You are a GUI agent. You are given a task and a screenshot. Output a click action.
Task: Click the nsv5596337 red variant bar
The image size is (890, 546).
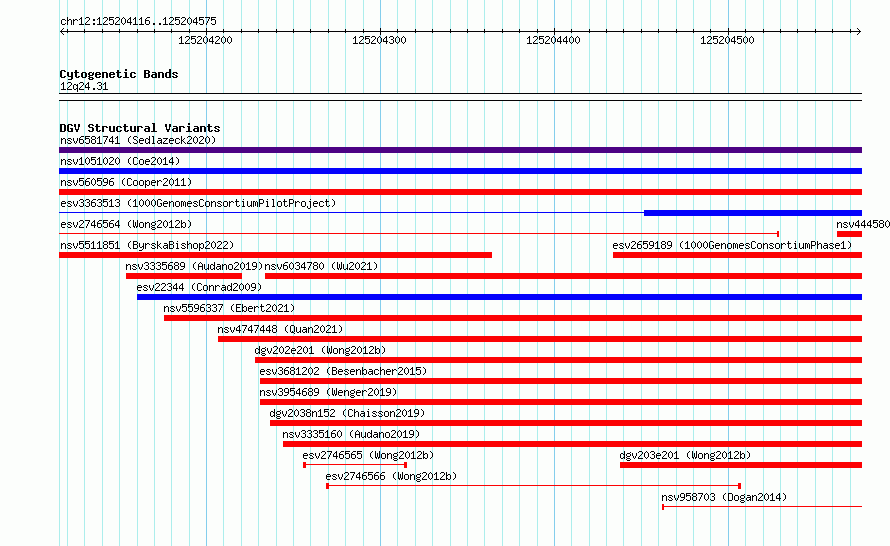coord(513,318)
